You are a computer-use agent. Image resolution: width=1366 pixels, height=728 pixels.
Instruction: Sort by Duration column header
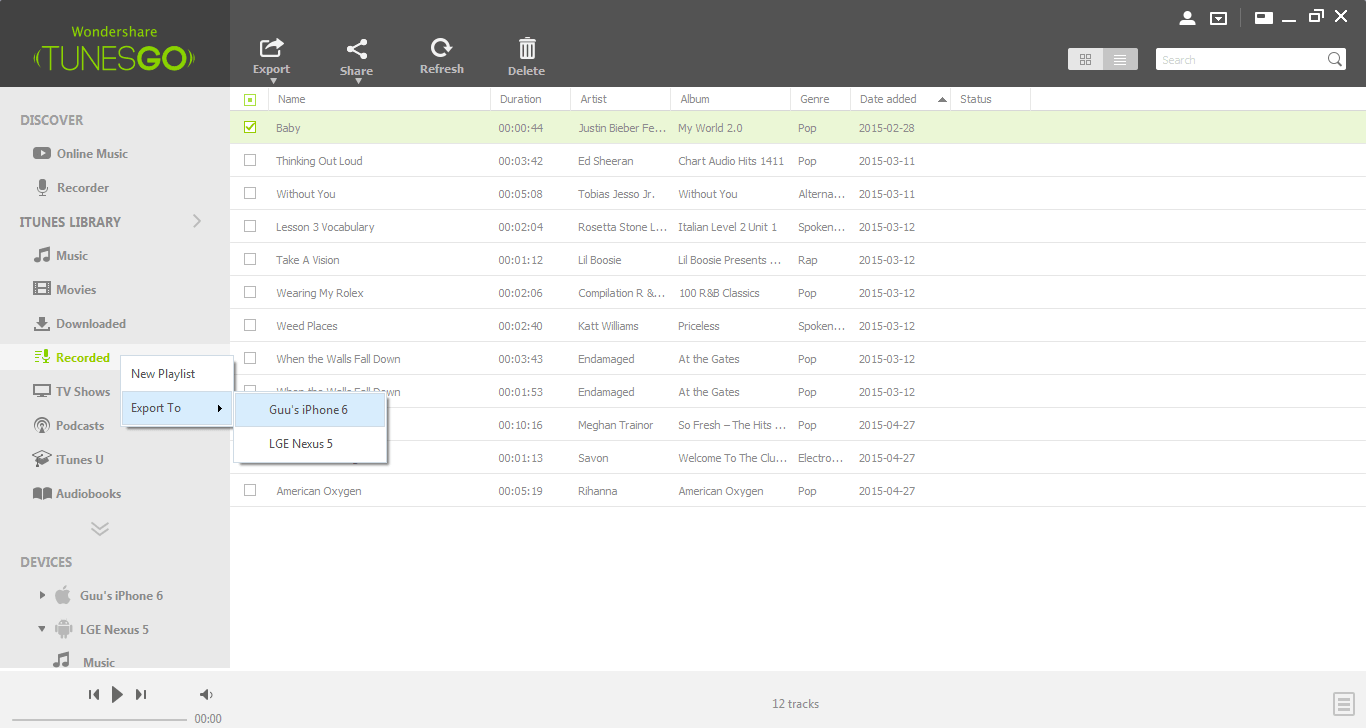(531, 99)
